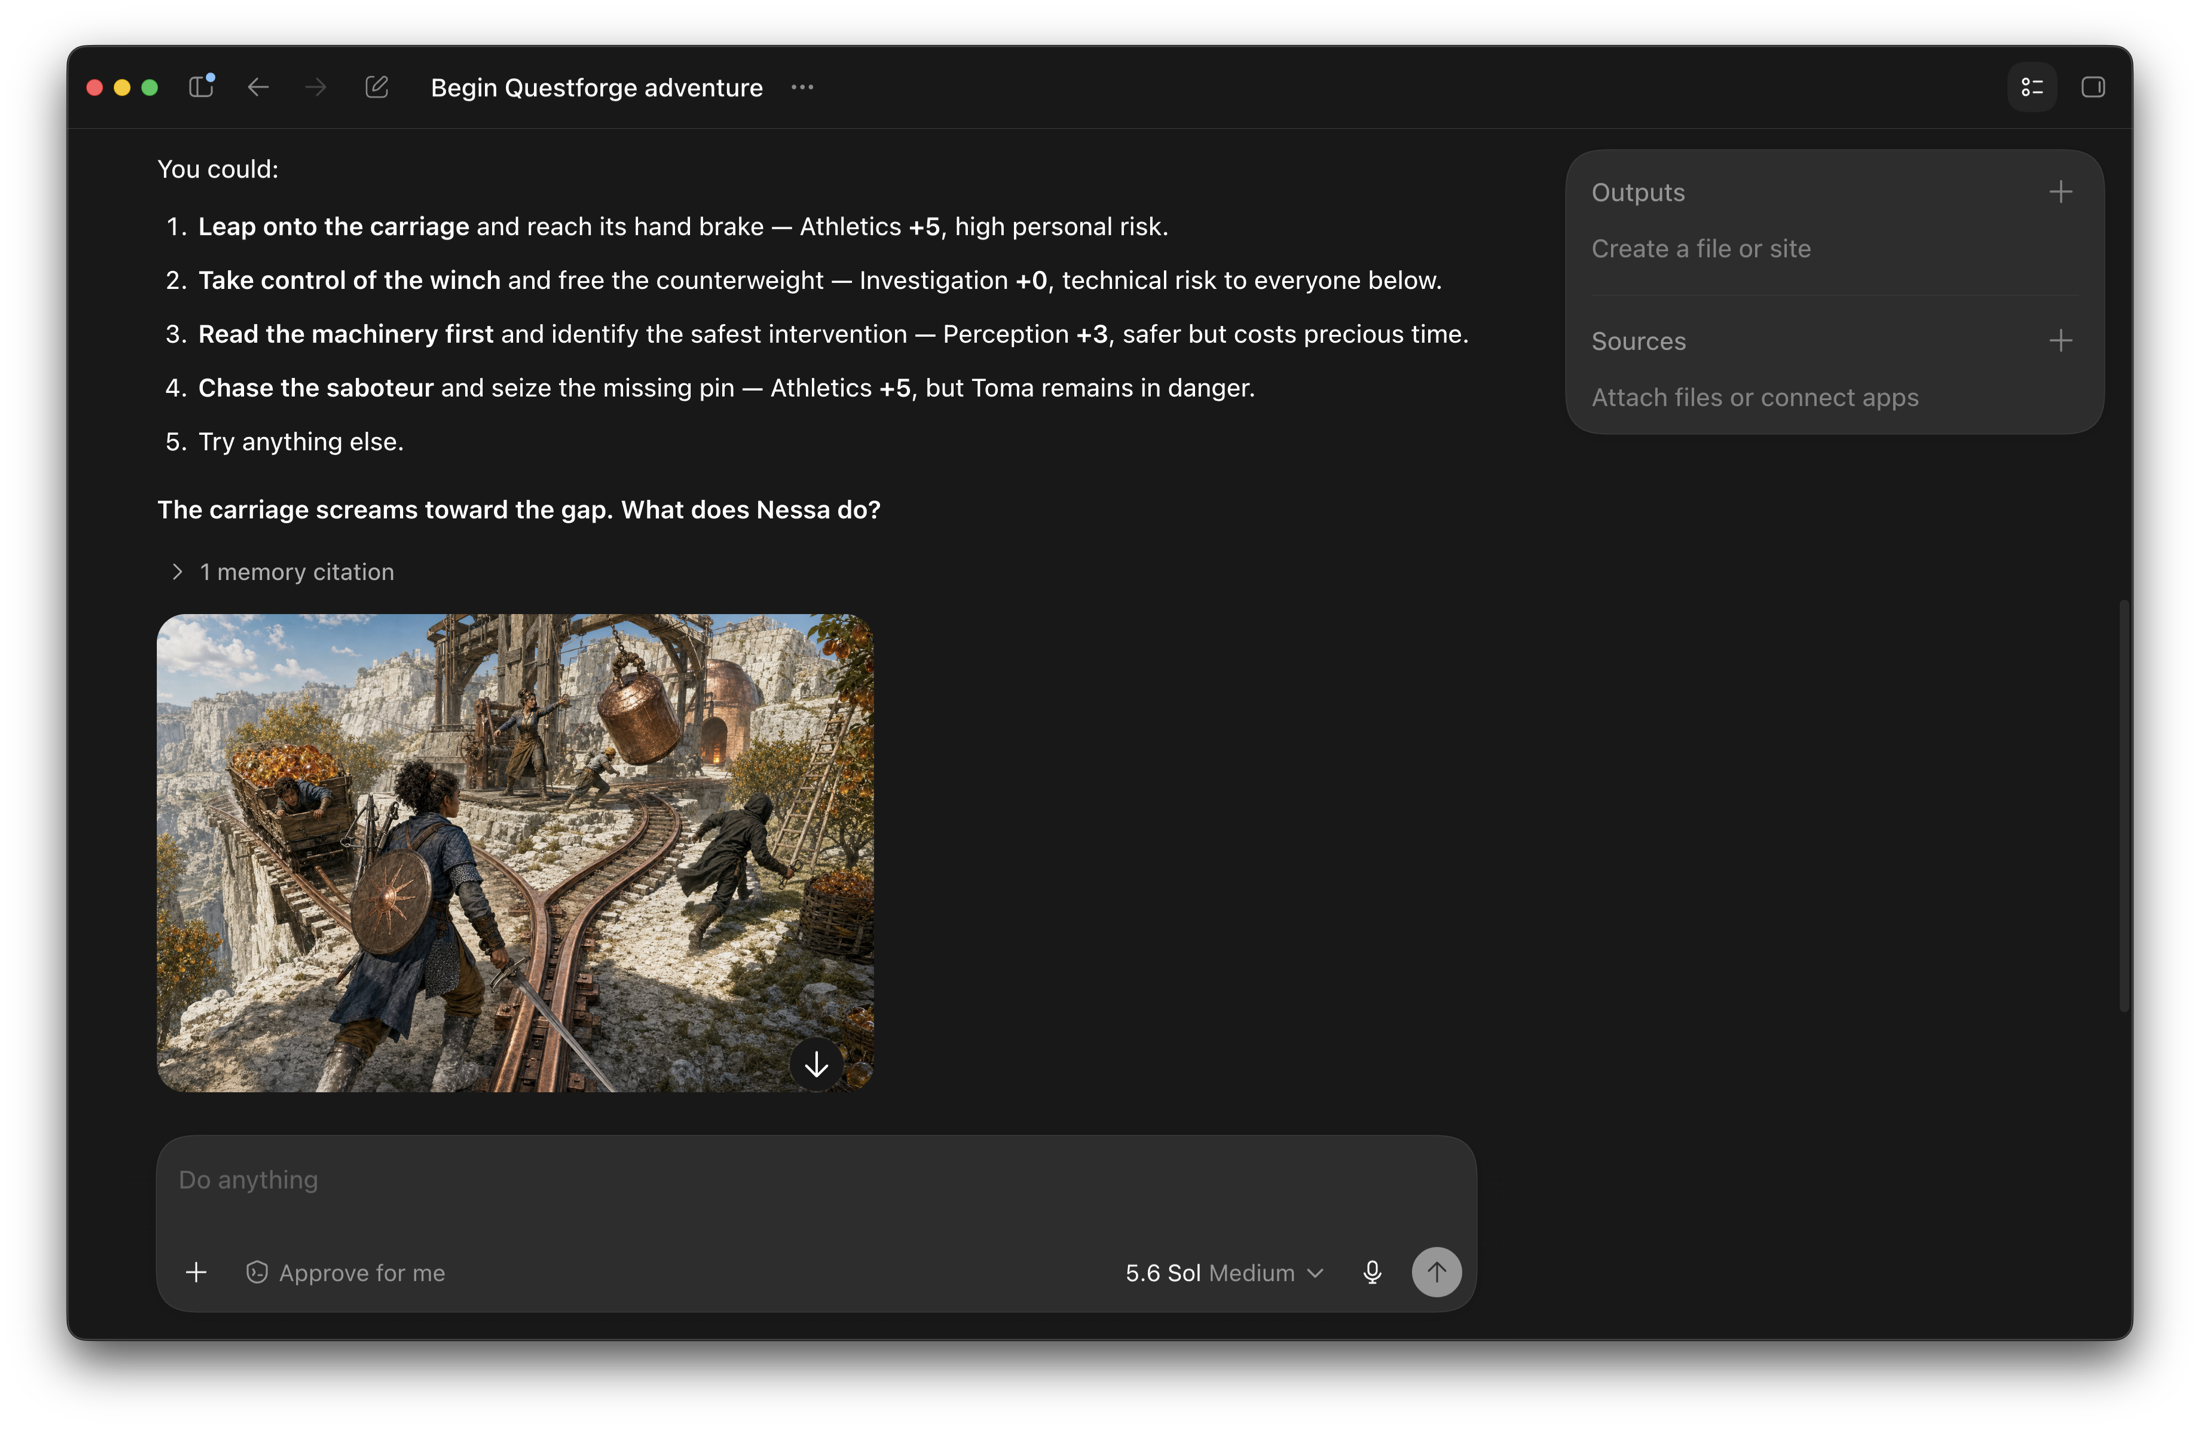2200x1429 pixels.
Task: Select option 'Leap onto the carriage'
Action: 333,227
